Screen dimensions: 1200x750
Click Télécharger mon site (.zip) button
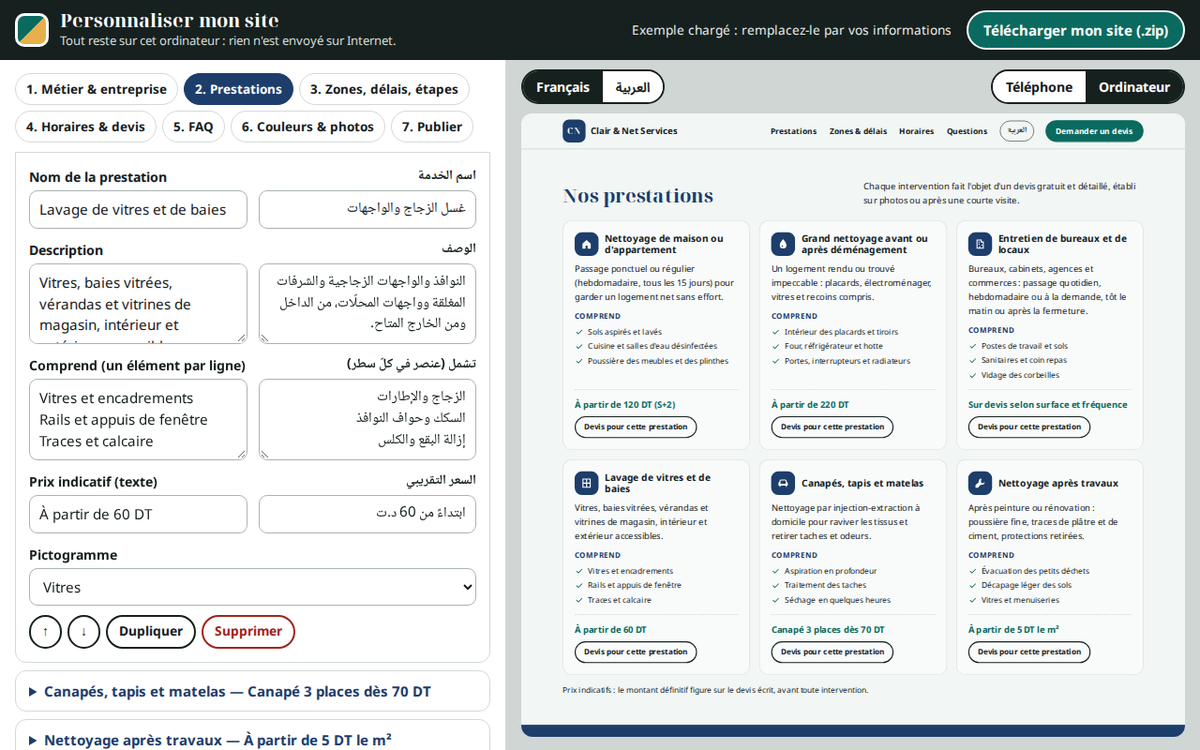coord(1076,30)
